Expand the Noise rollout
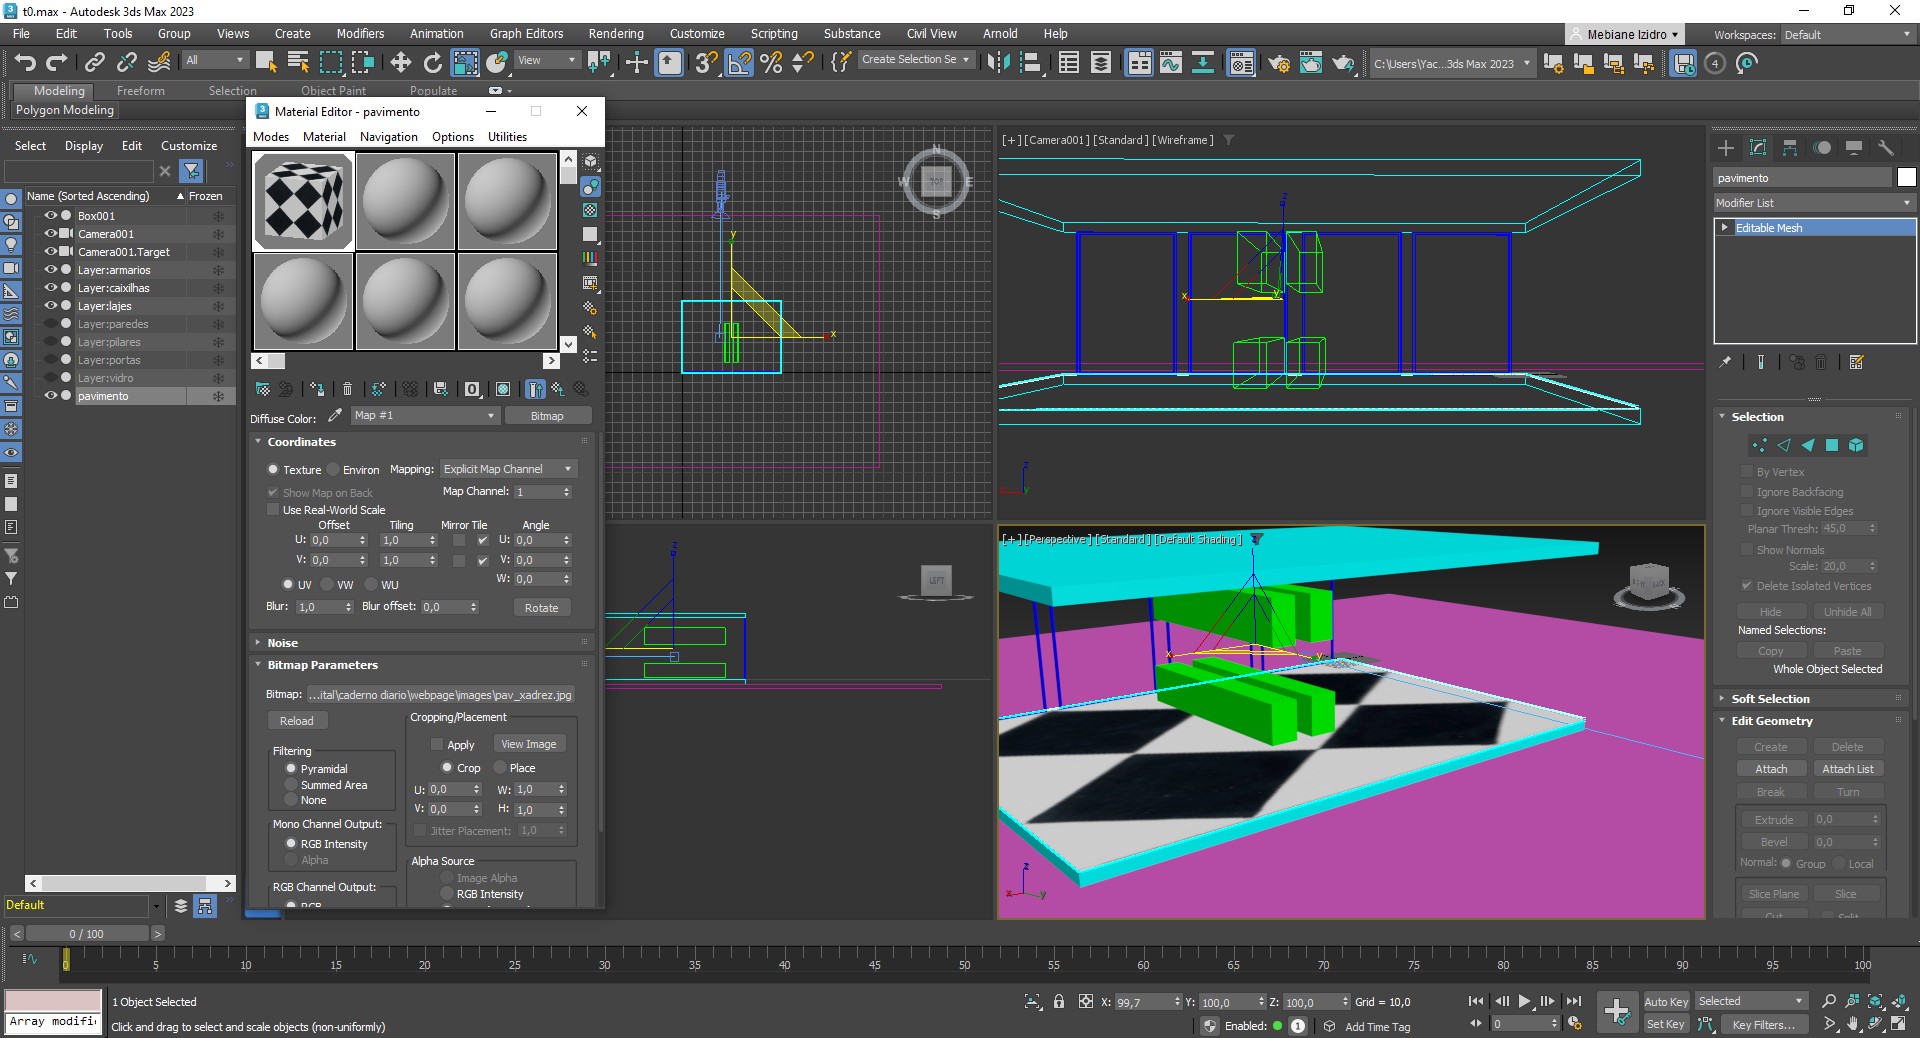 (x=282, y=643)
